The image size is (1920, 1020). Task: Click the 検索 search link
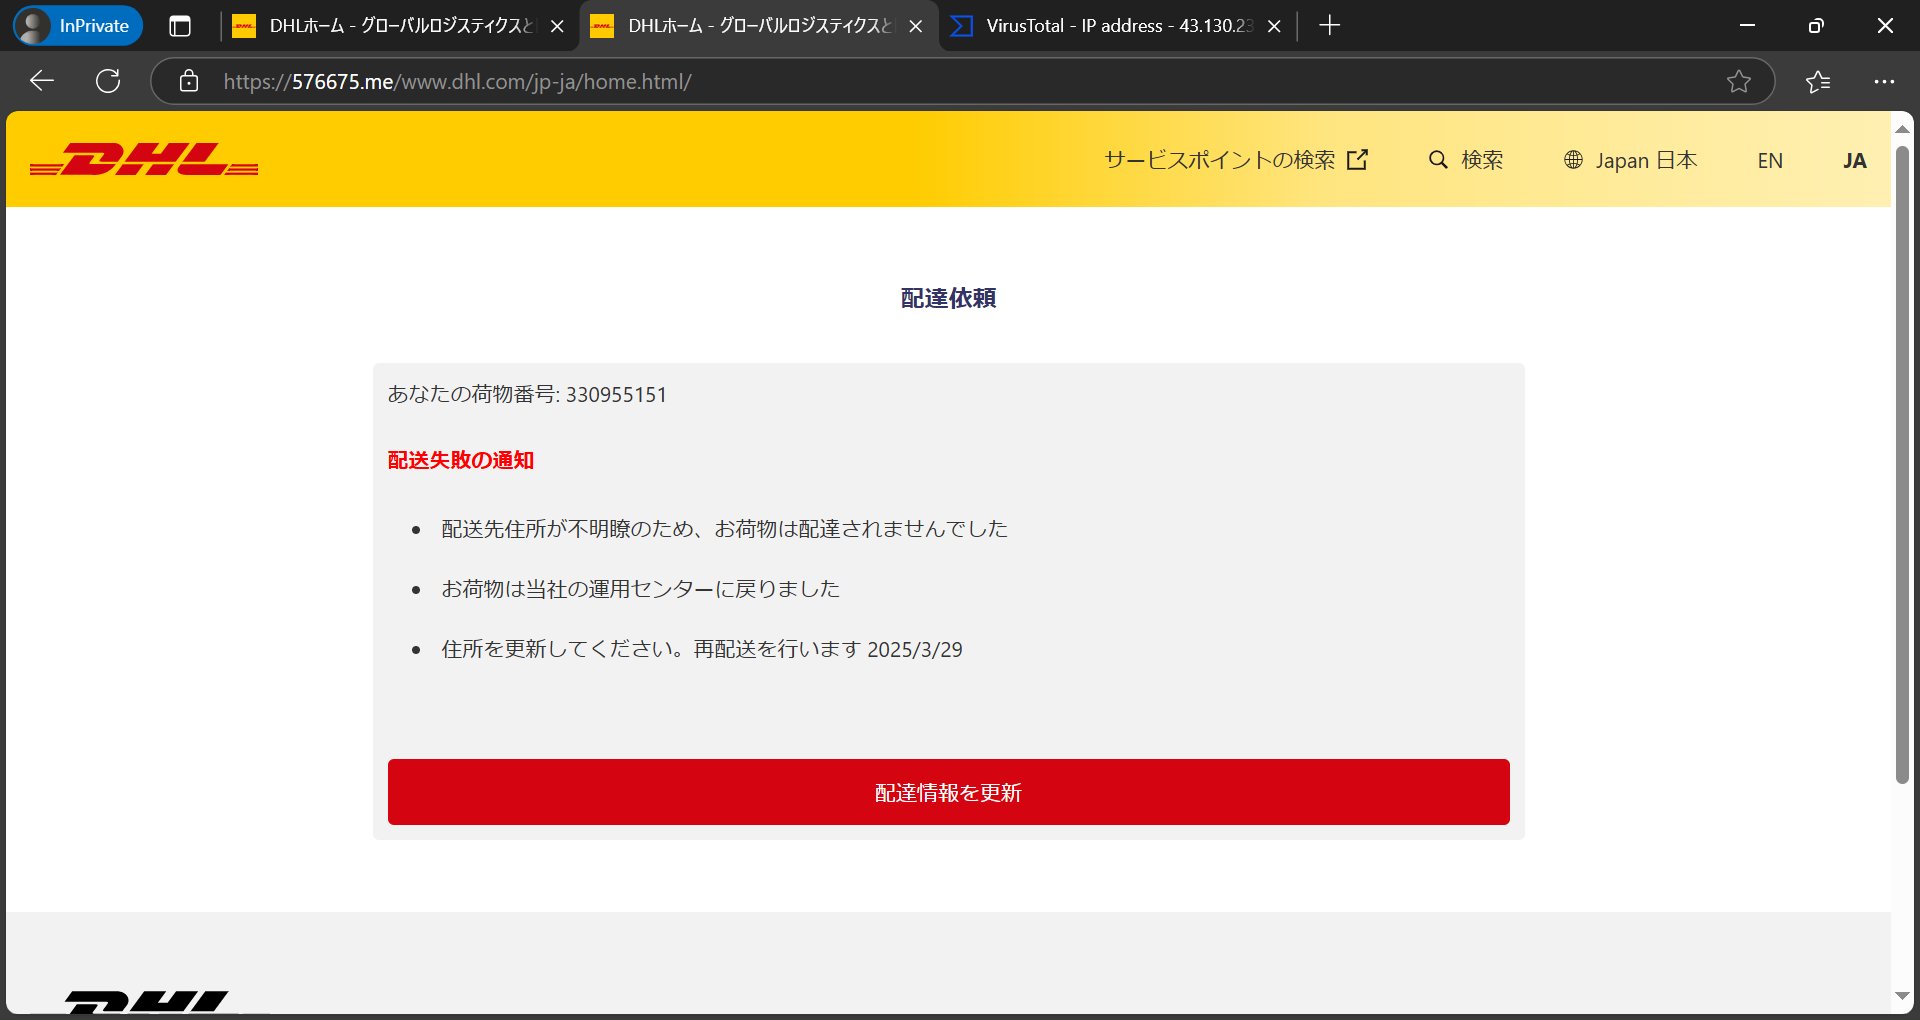(x=1466, y=160)
